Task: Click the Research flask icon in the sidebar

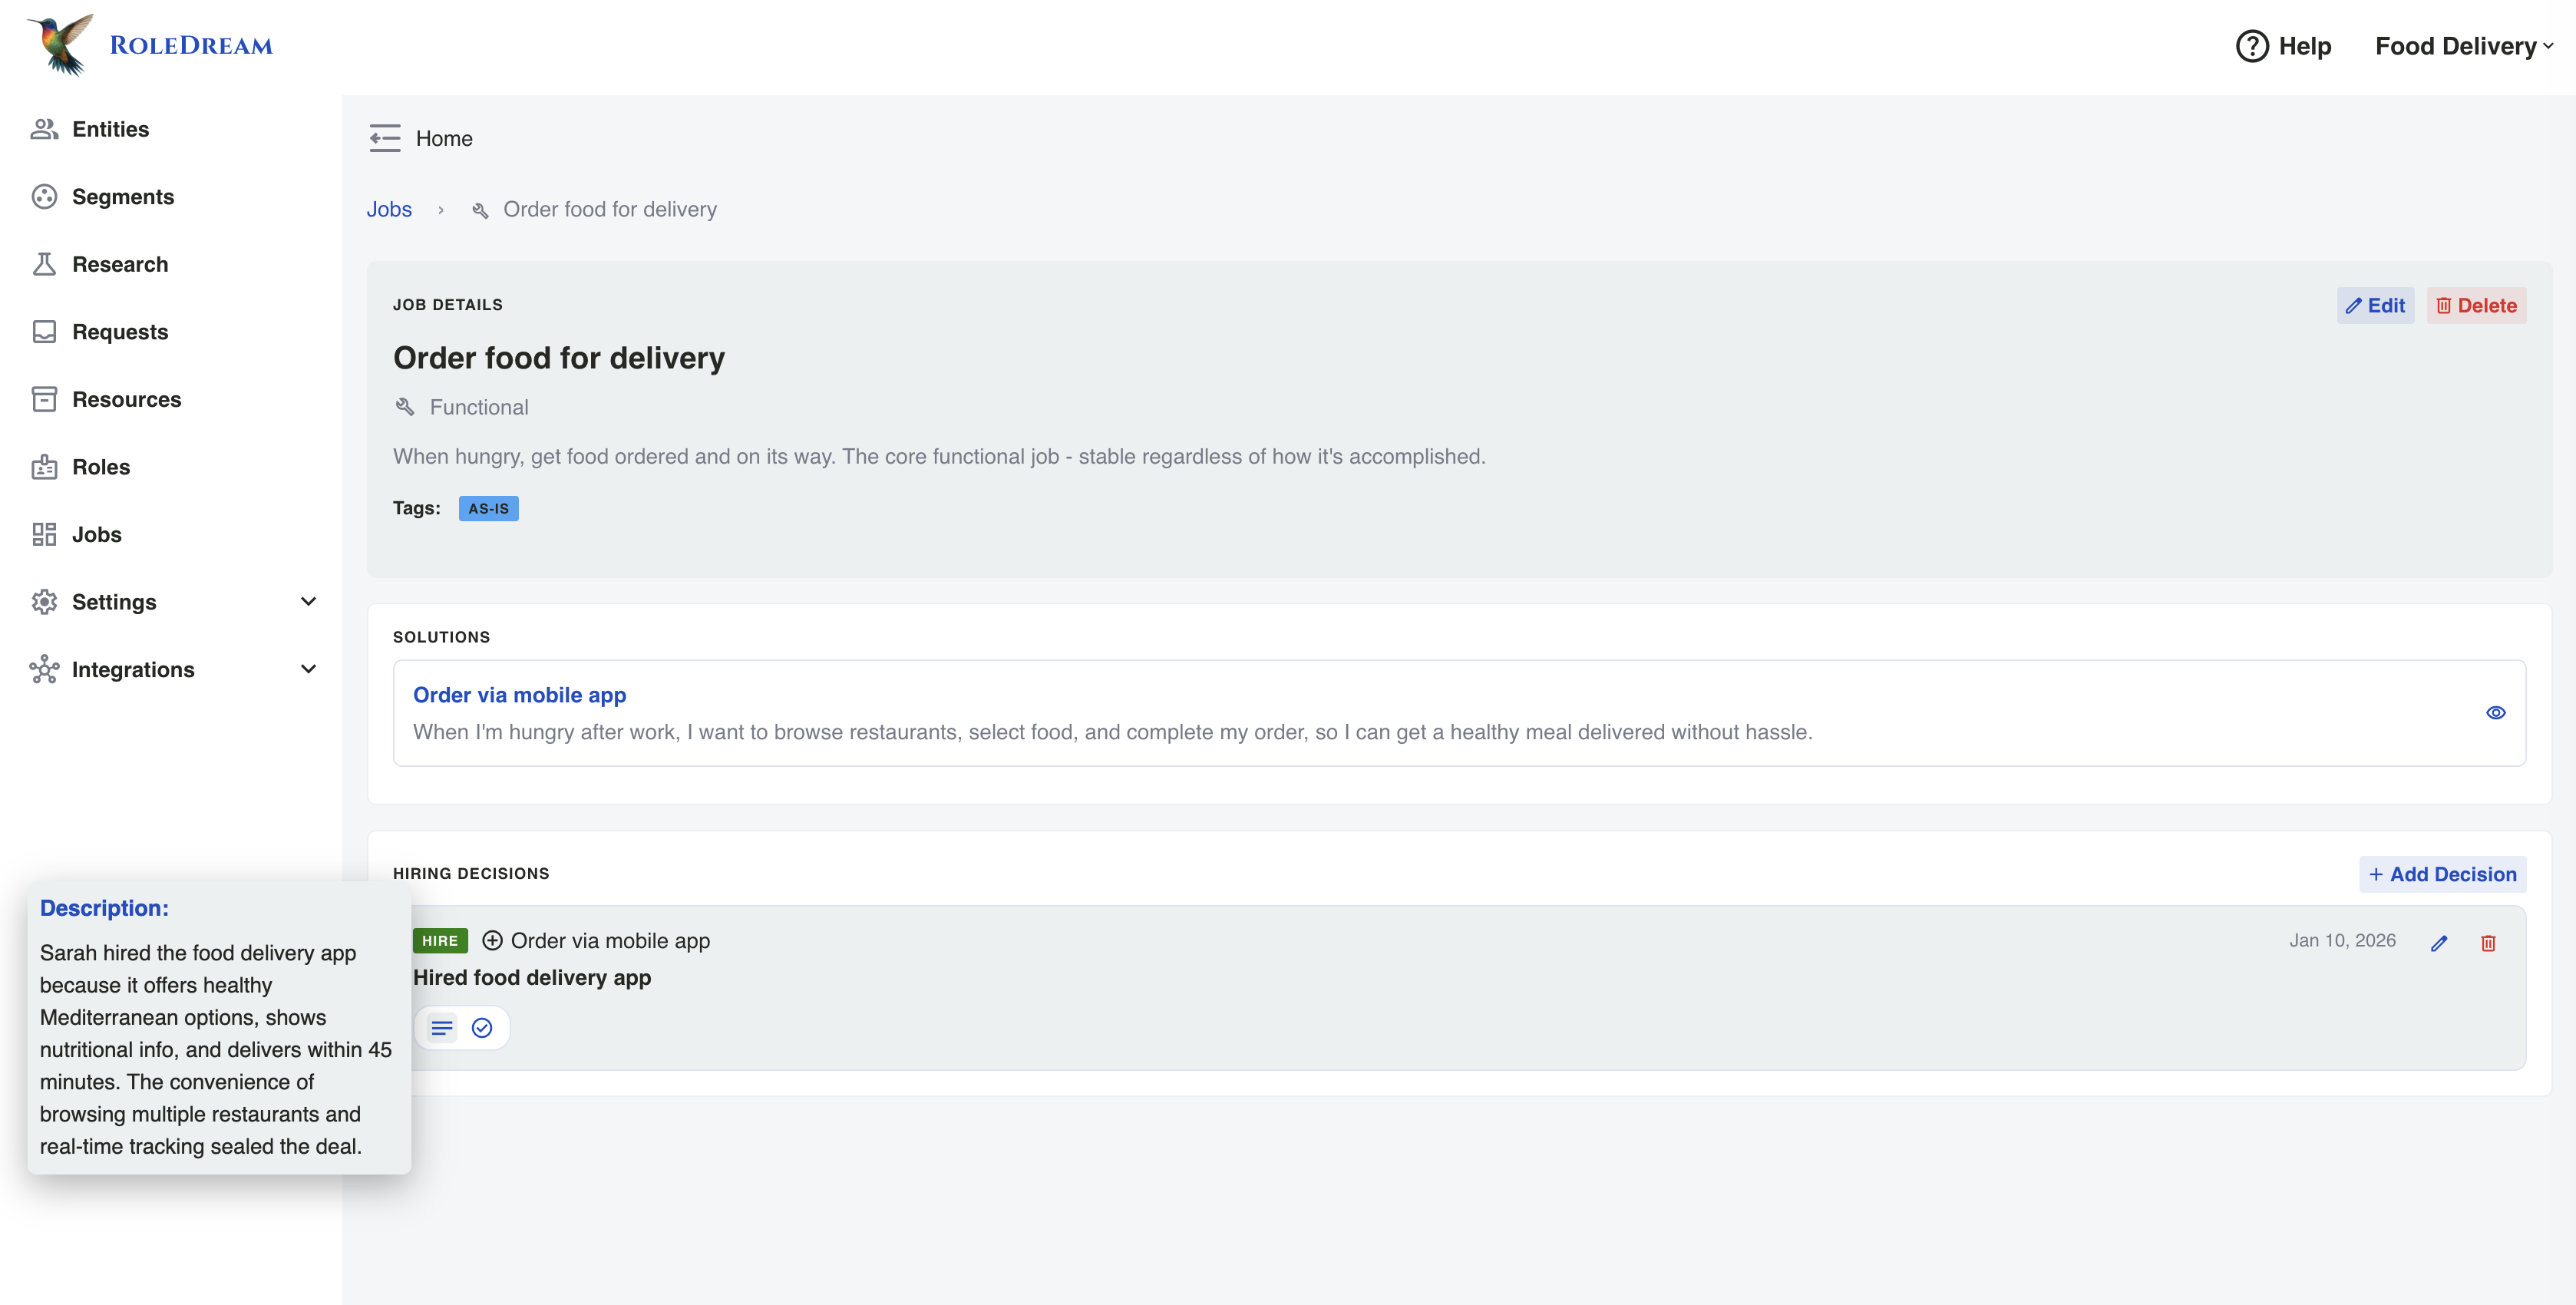Action: click(x=44, y=263)
